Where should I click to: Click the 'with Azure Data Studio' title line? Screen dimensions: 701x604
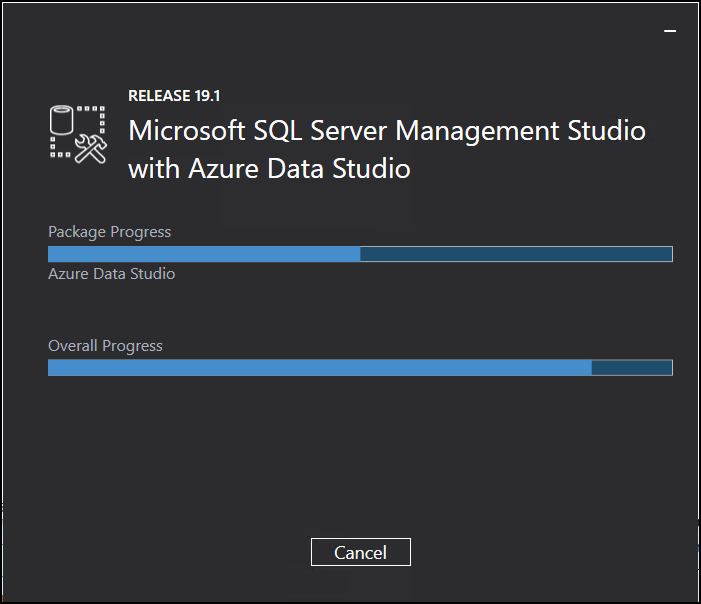(269, 169)
